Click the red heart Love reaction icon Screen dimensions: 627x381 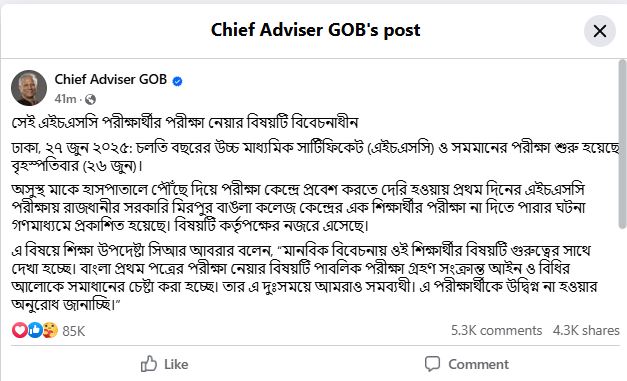(19, 330)
